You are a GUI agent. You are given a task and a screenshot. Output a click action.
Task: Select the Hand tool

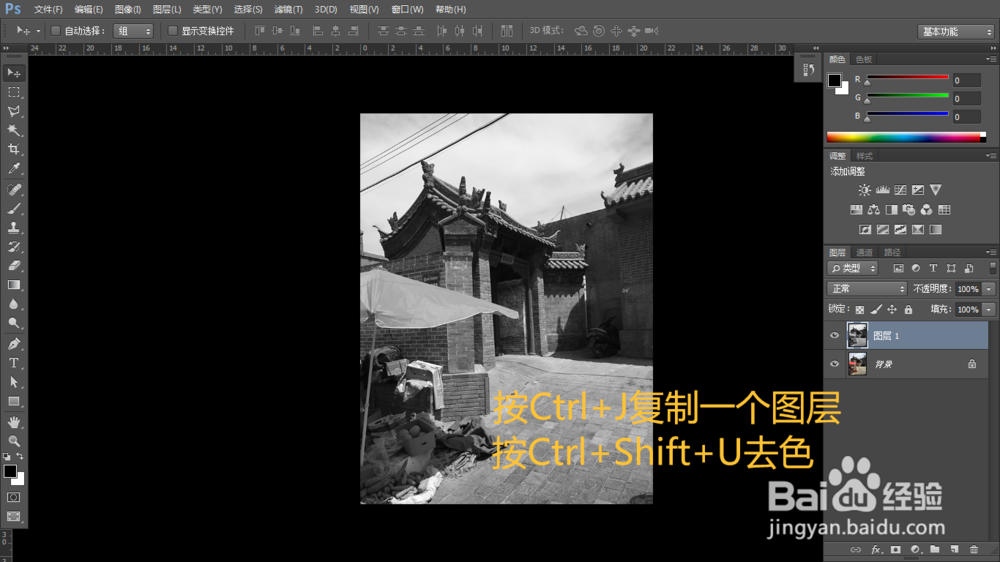(13, 422)
